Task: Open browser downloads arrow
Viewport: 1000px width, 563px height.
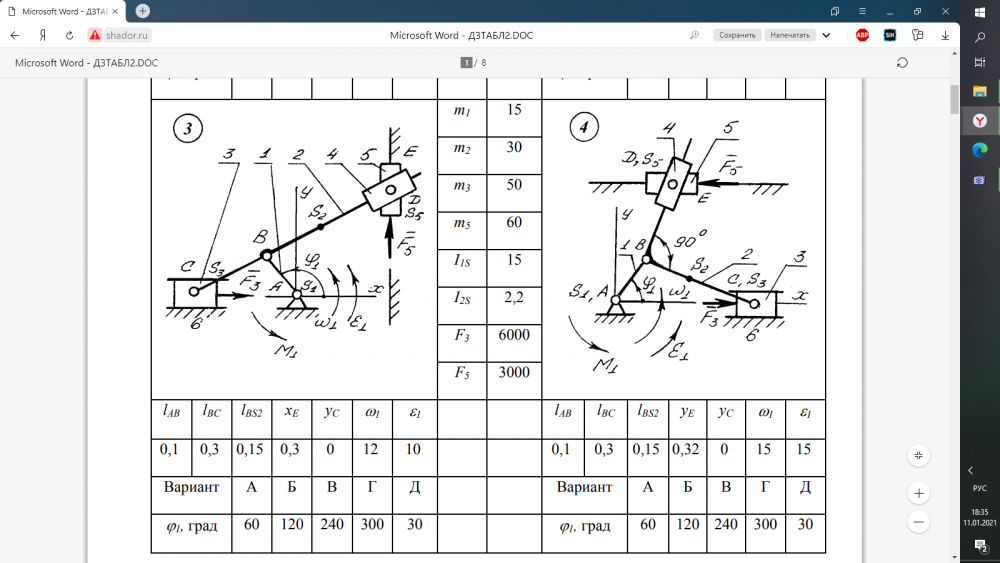Action: click(x=945, y=35)
